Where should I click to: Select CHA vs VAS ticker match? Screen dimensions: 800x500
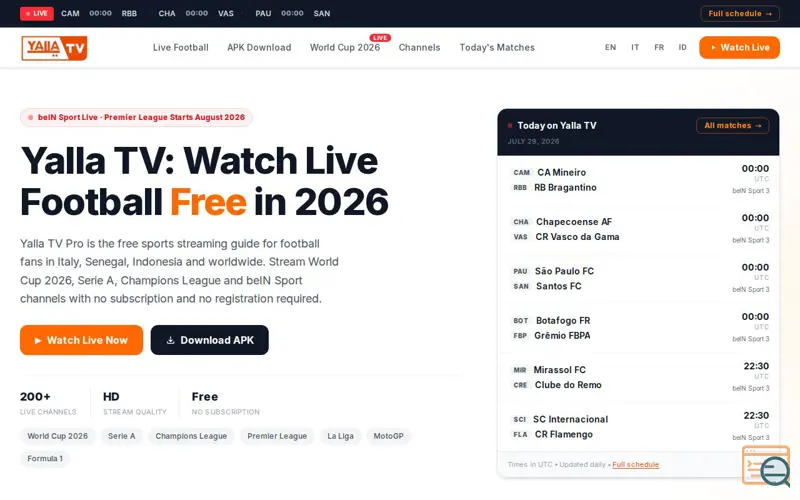tap(196, 13)
